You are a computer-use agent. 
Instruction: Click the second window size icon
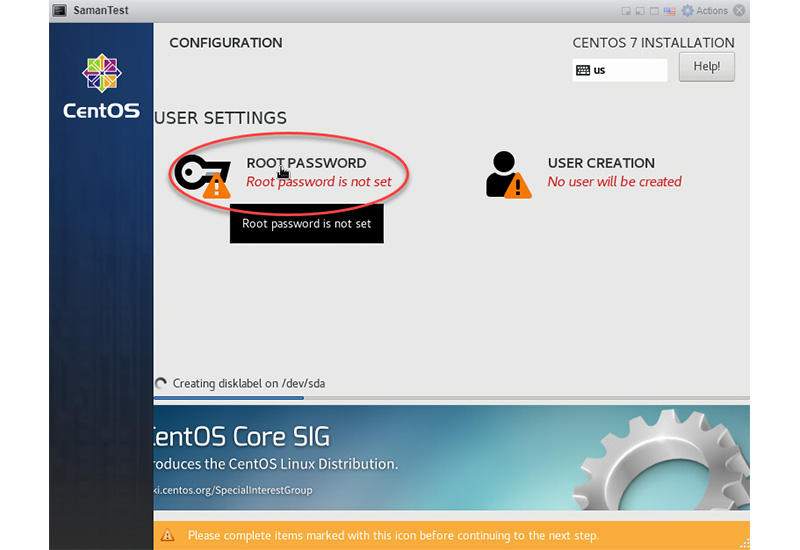[x=641, y=11]
